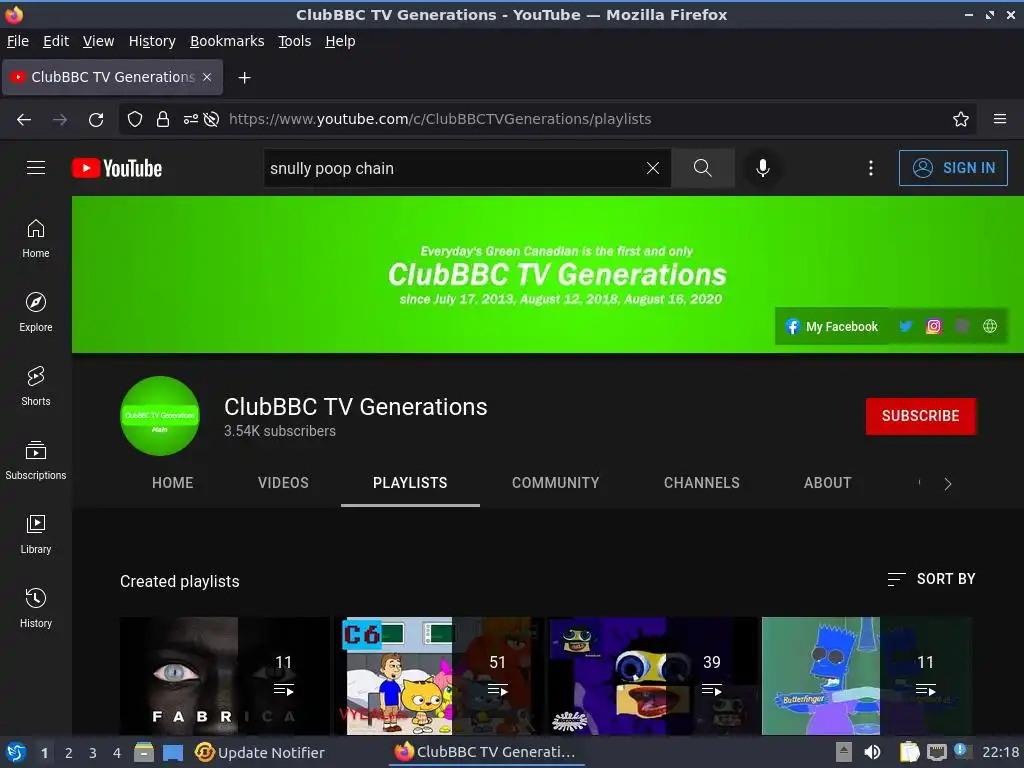Switch to VIDEOS tab
The image size is (1024, 768).
pyautogui.click(x=283, y=483)
